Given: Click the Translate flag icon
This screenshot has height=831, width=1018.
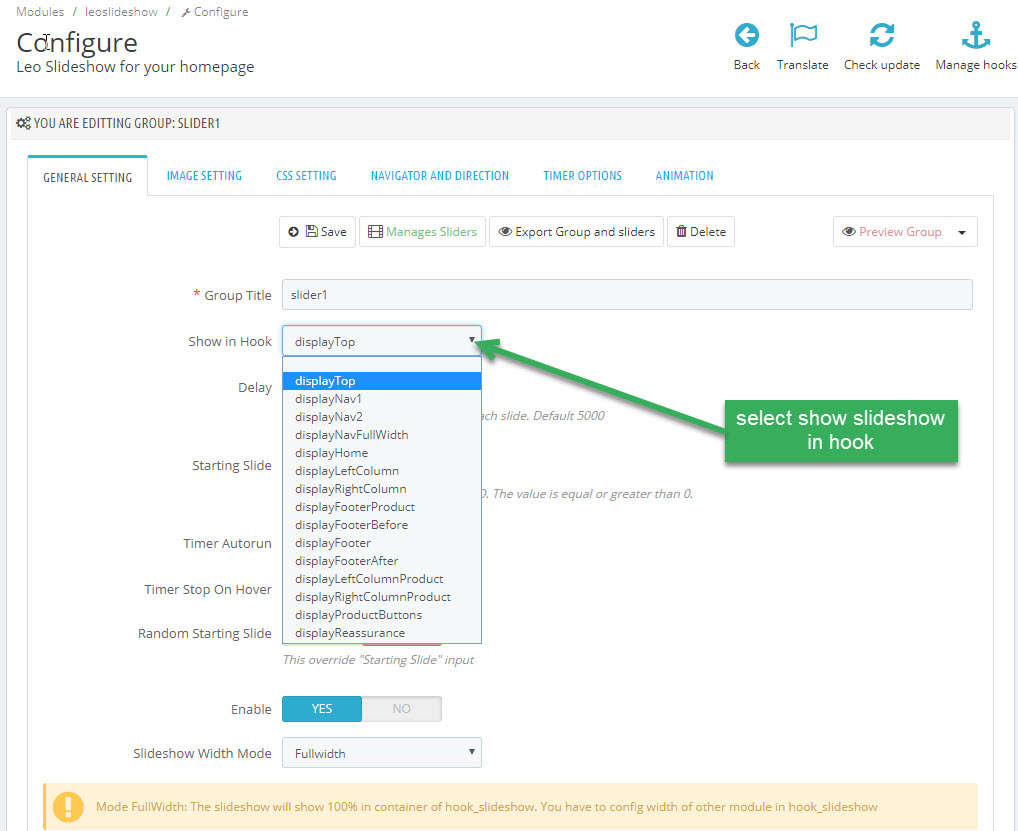Looking at the screenshot, I should [x=802, y=37].
